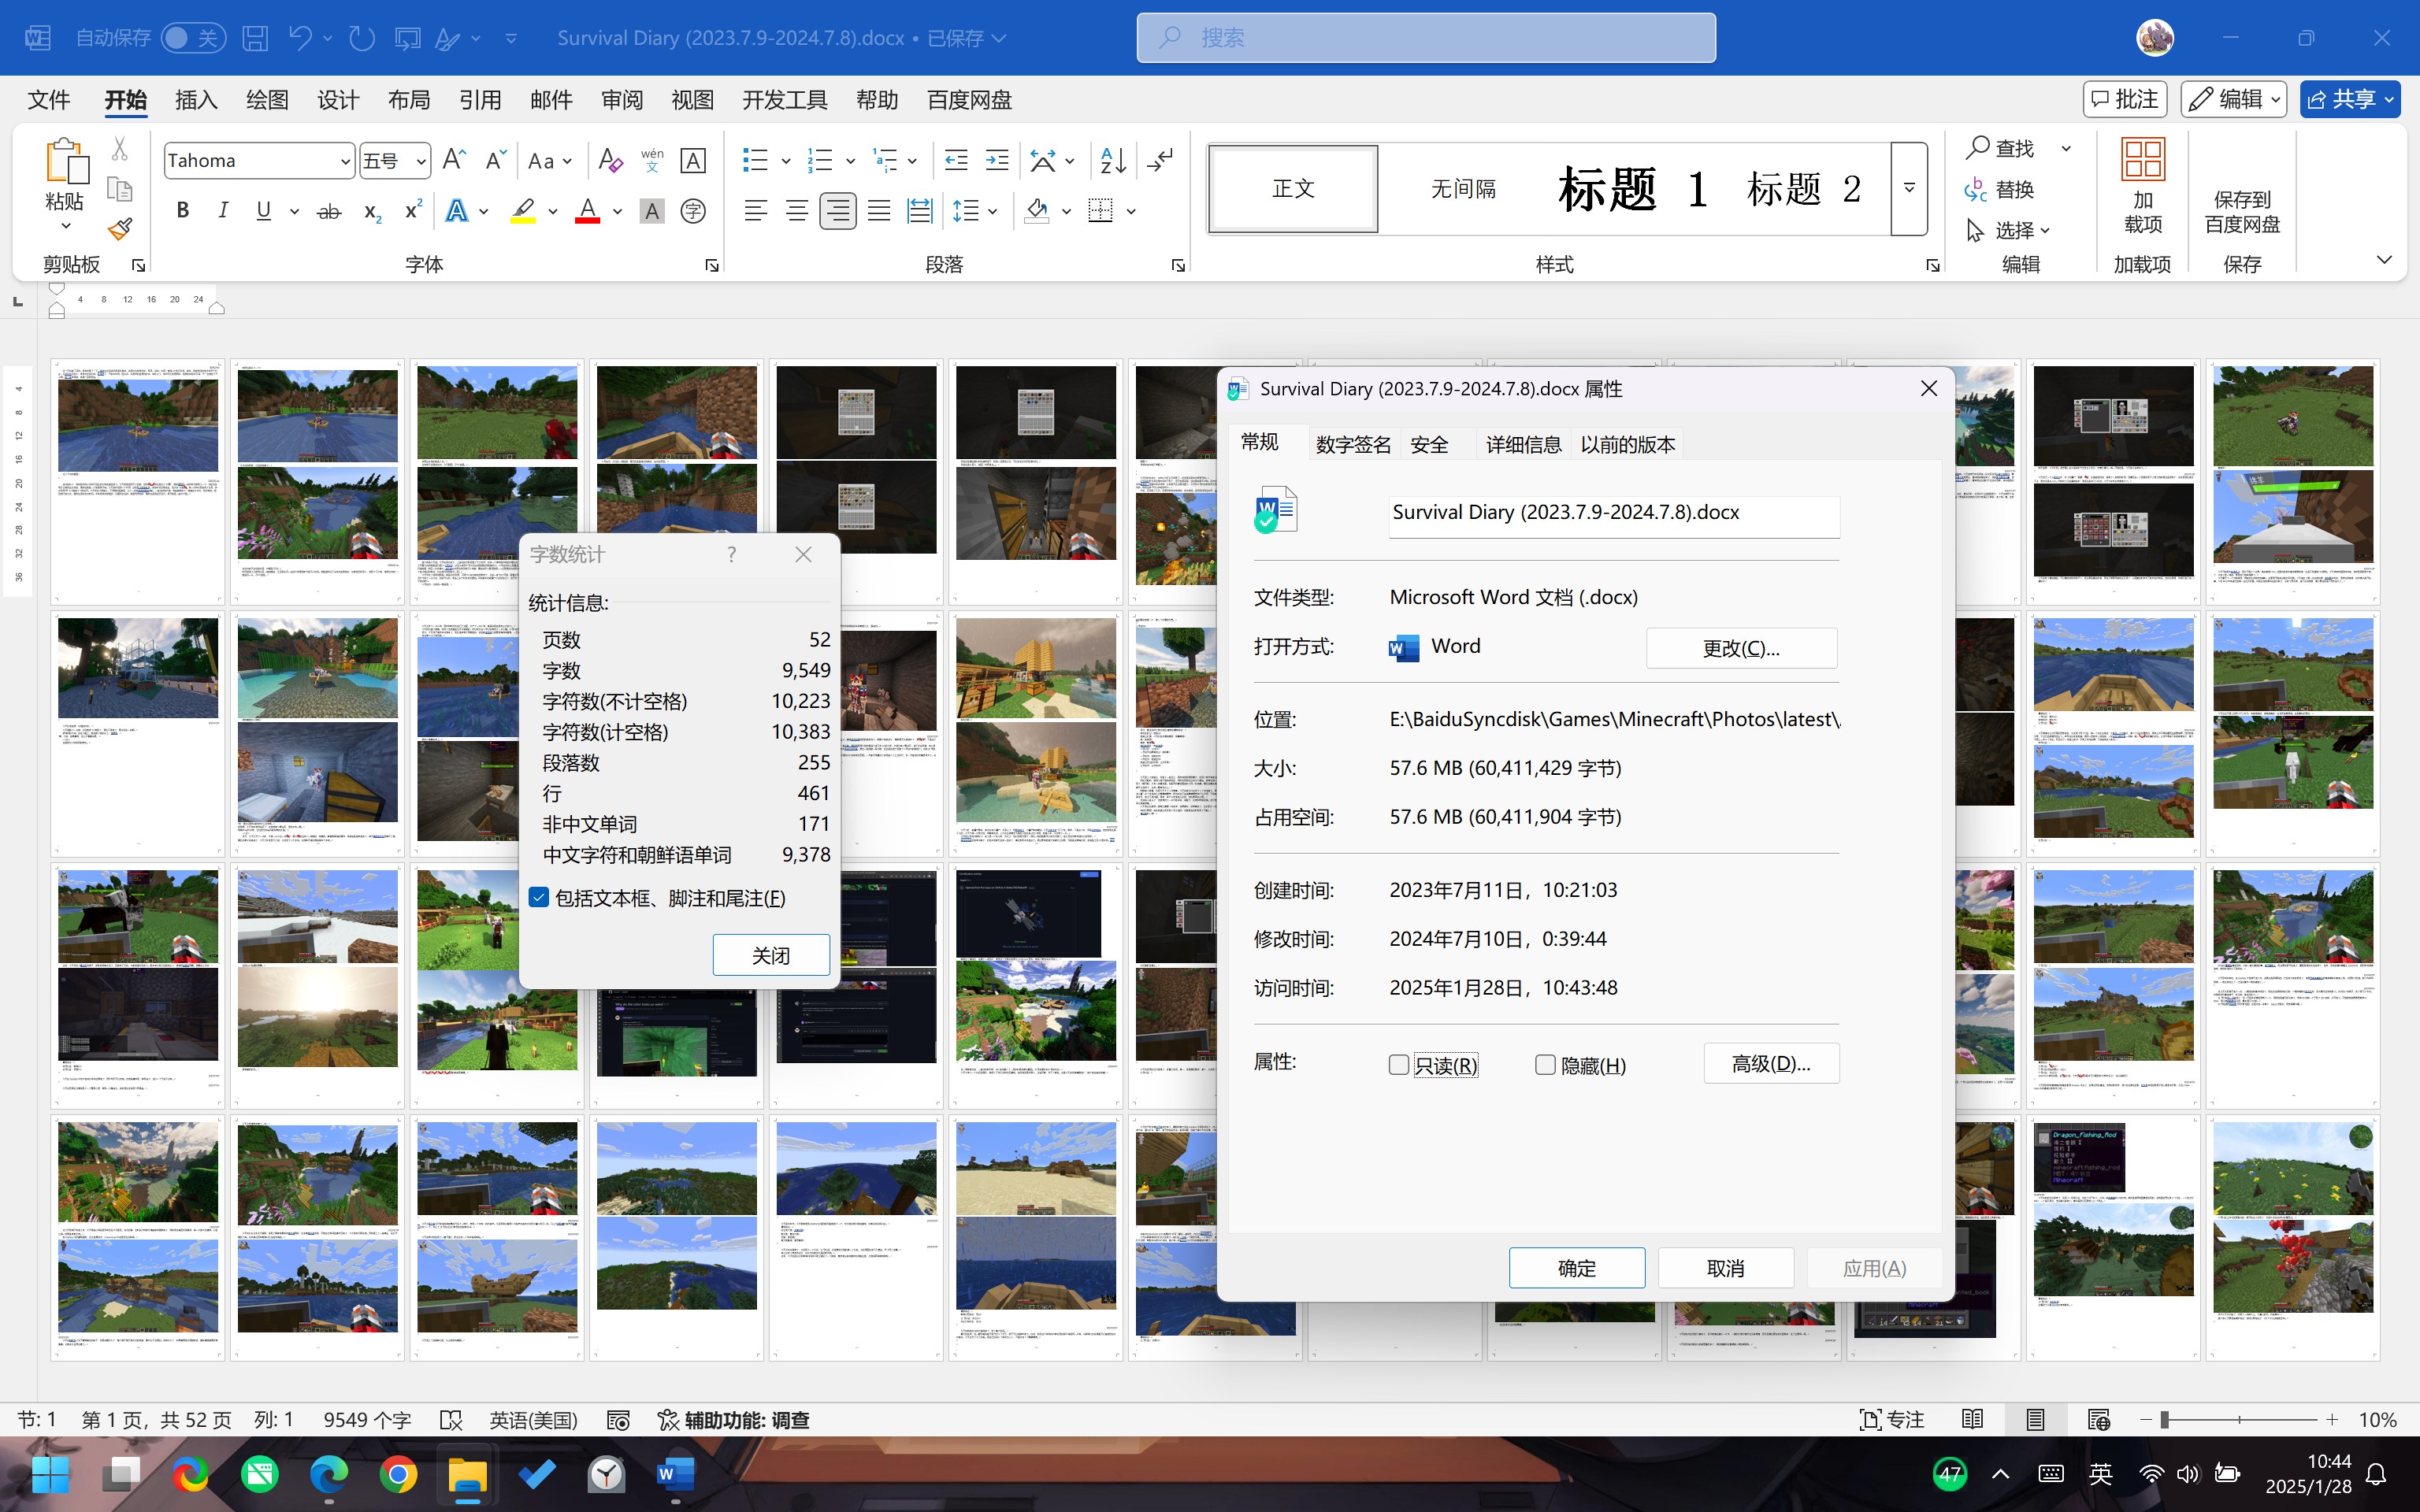2420x1512 pixels.
Task: Expand the Styles gallery more arrow
Action: 1909,188
